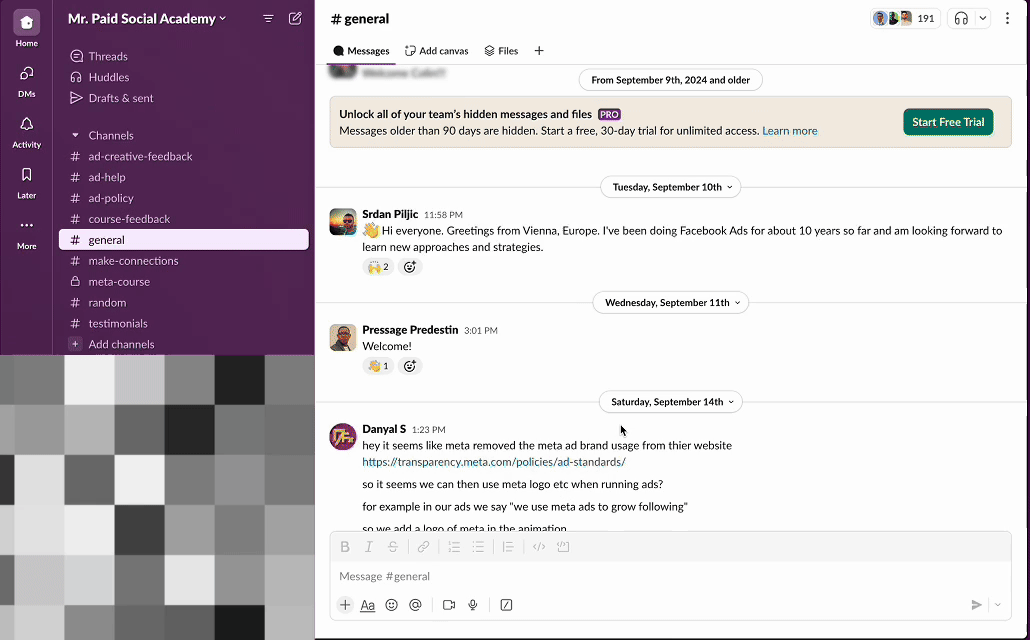Viewport: 1030px width, 640px height.
Task: Add reaction to Srdan Piljic's message
Action: coord(410,267)
